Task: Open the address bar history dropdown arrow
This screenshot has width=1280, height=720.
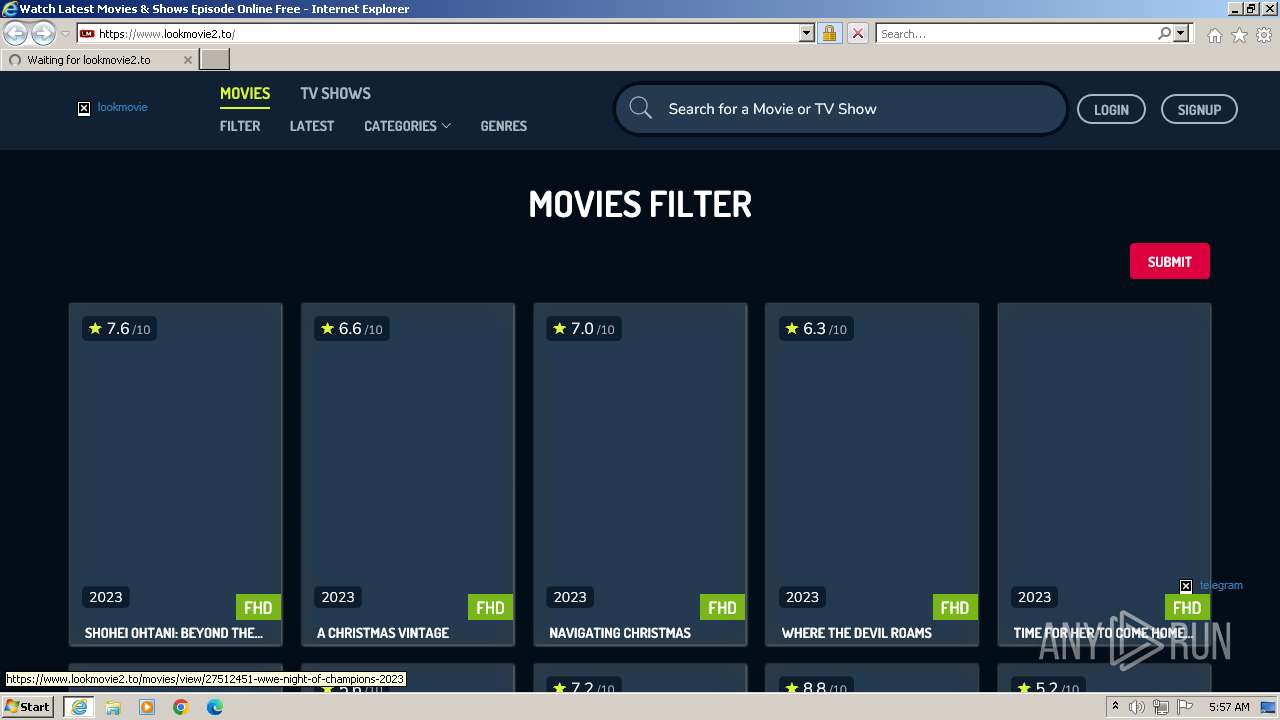Action: [x=807, y=33]
